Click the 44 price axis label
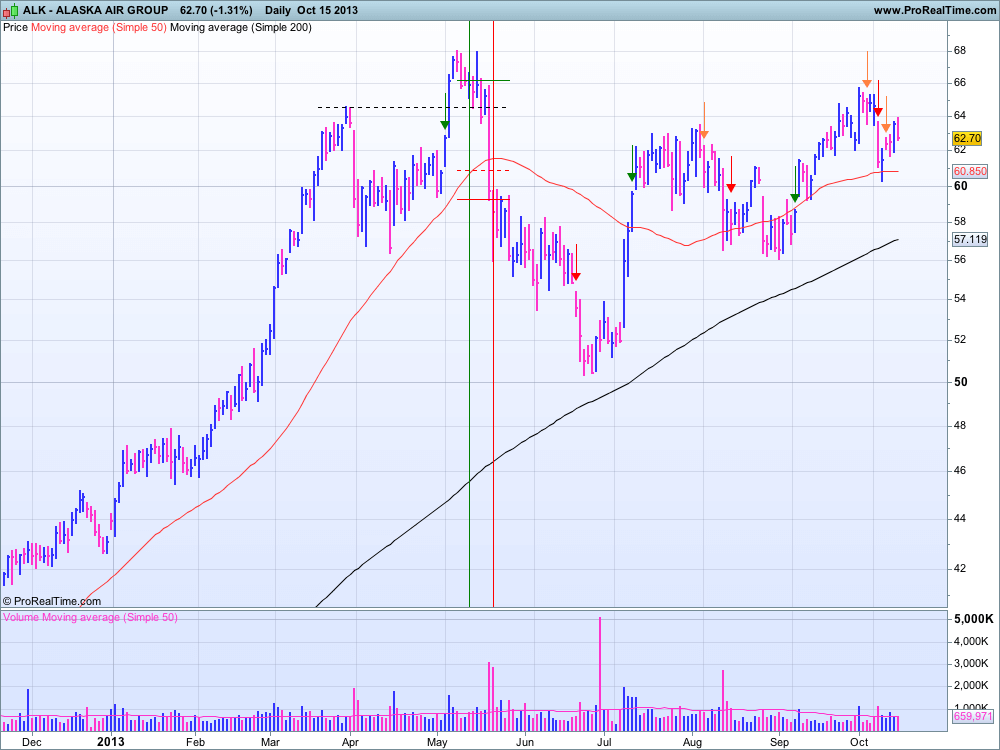Viewport: 1000px width, 750px height. [960, 518]
